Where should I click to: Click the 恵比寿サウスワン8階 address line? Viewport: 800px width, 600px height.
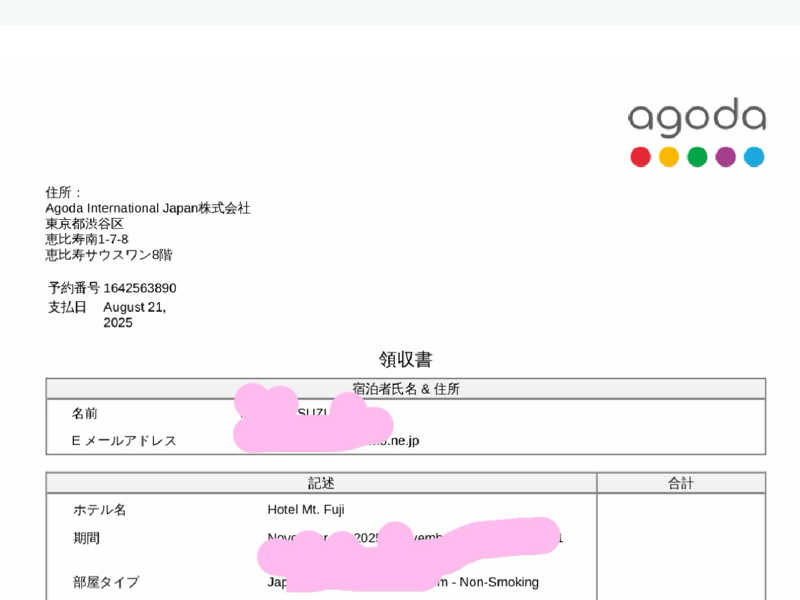109,255
